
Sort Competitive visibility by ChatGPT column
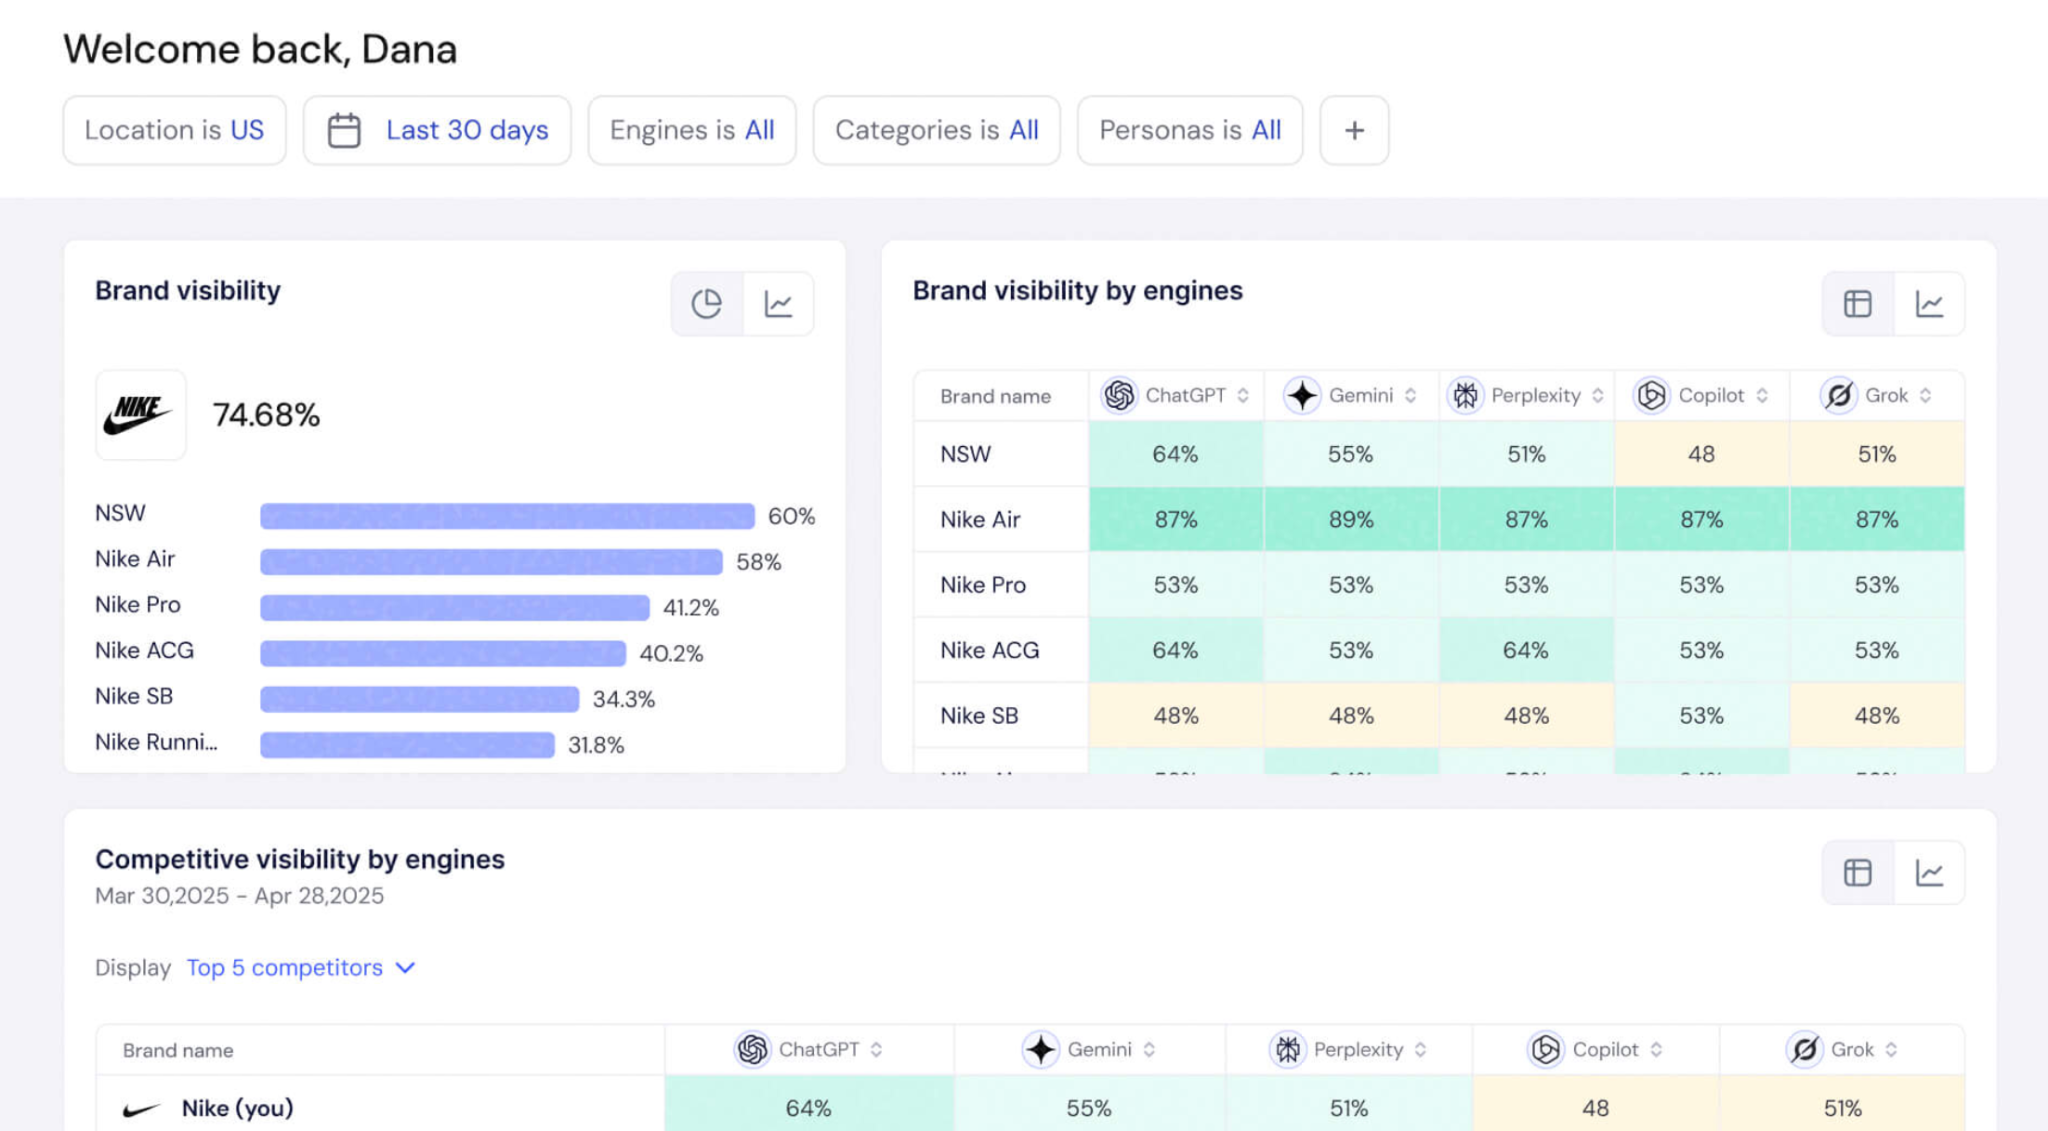(x=876, y=1050)
